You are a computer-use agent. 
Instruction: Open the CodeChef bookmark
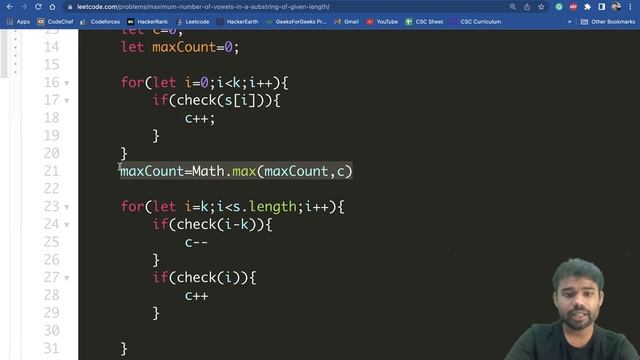click(56, 22)
